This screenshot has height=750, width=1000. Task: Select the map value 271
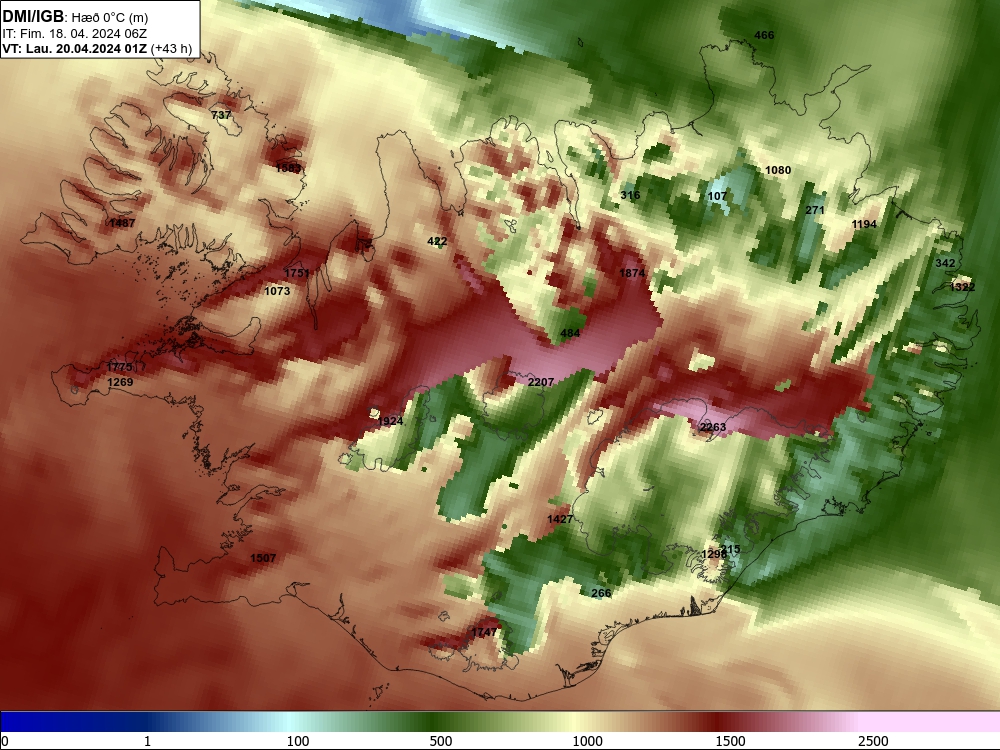(x=815, y=210)
